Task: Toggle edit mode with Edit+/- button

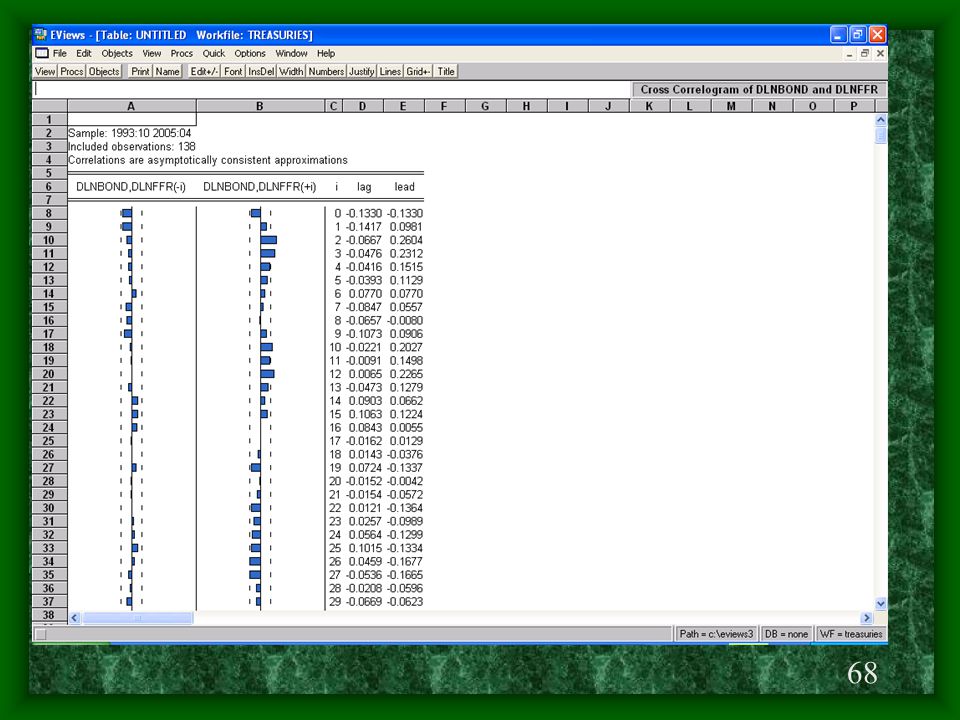Action: click(x=204, y=71)
